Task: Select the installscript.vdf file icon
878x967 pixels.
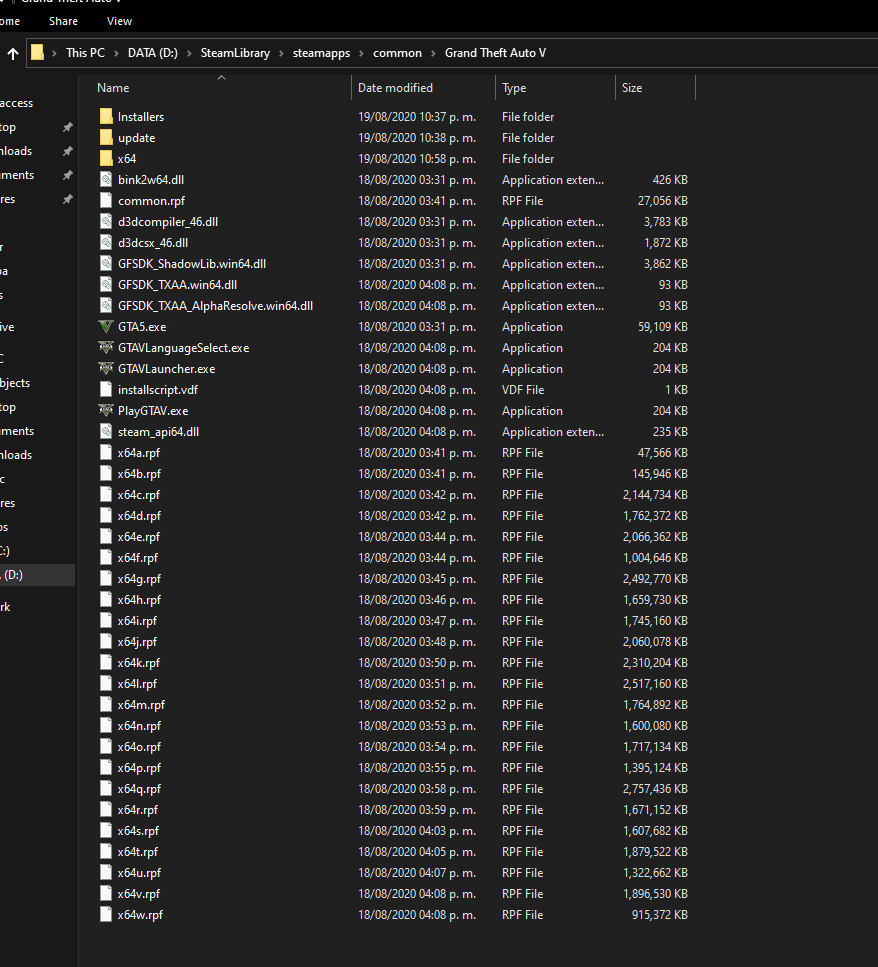Action: tap(107, 390)
